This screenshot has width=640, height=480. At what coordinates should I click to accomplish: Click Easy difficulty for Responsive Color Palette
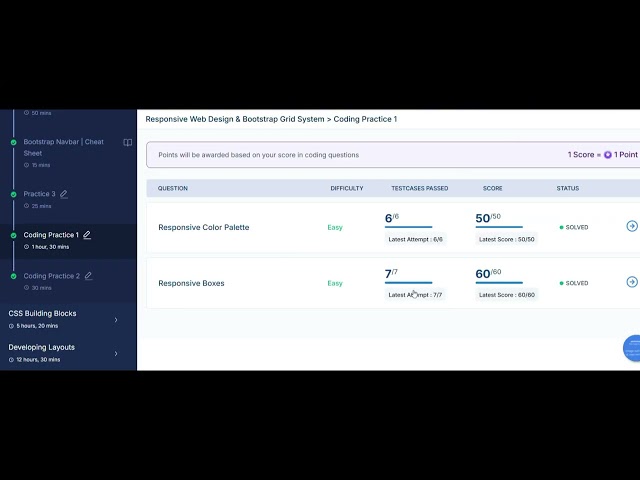tap(335, 227)
